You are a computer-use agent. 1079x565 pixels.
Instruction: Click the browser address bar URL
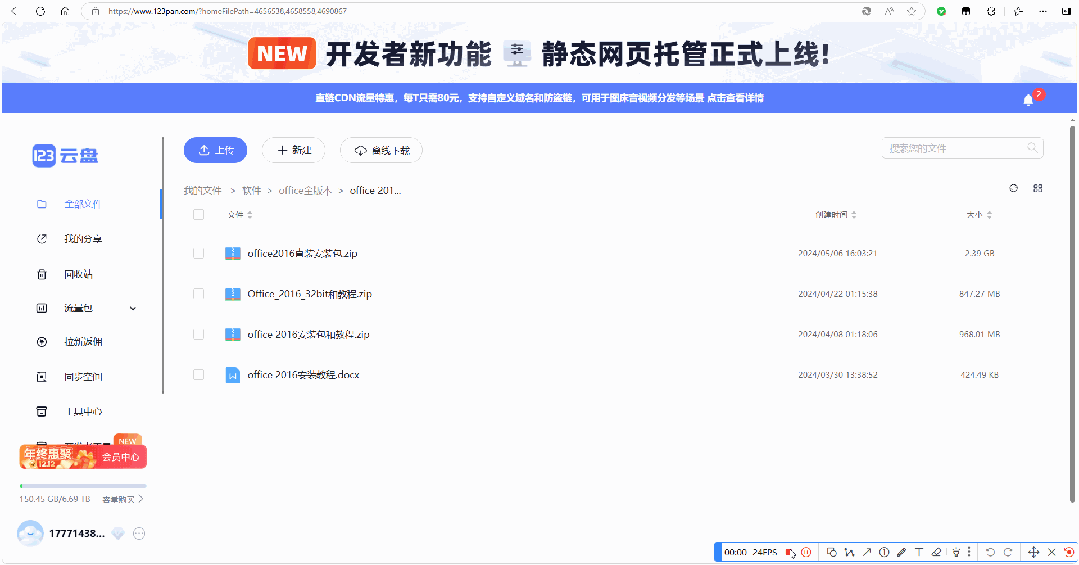pyautogui.click(x=228, y=11)
